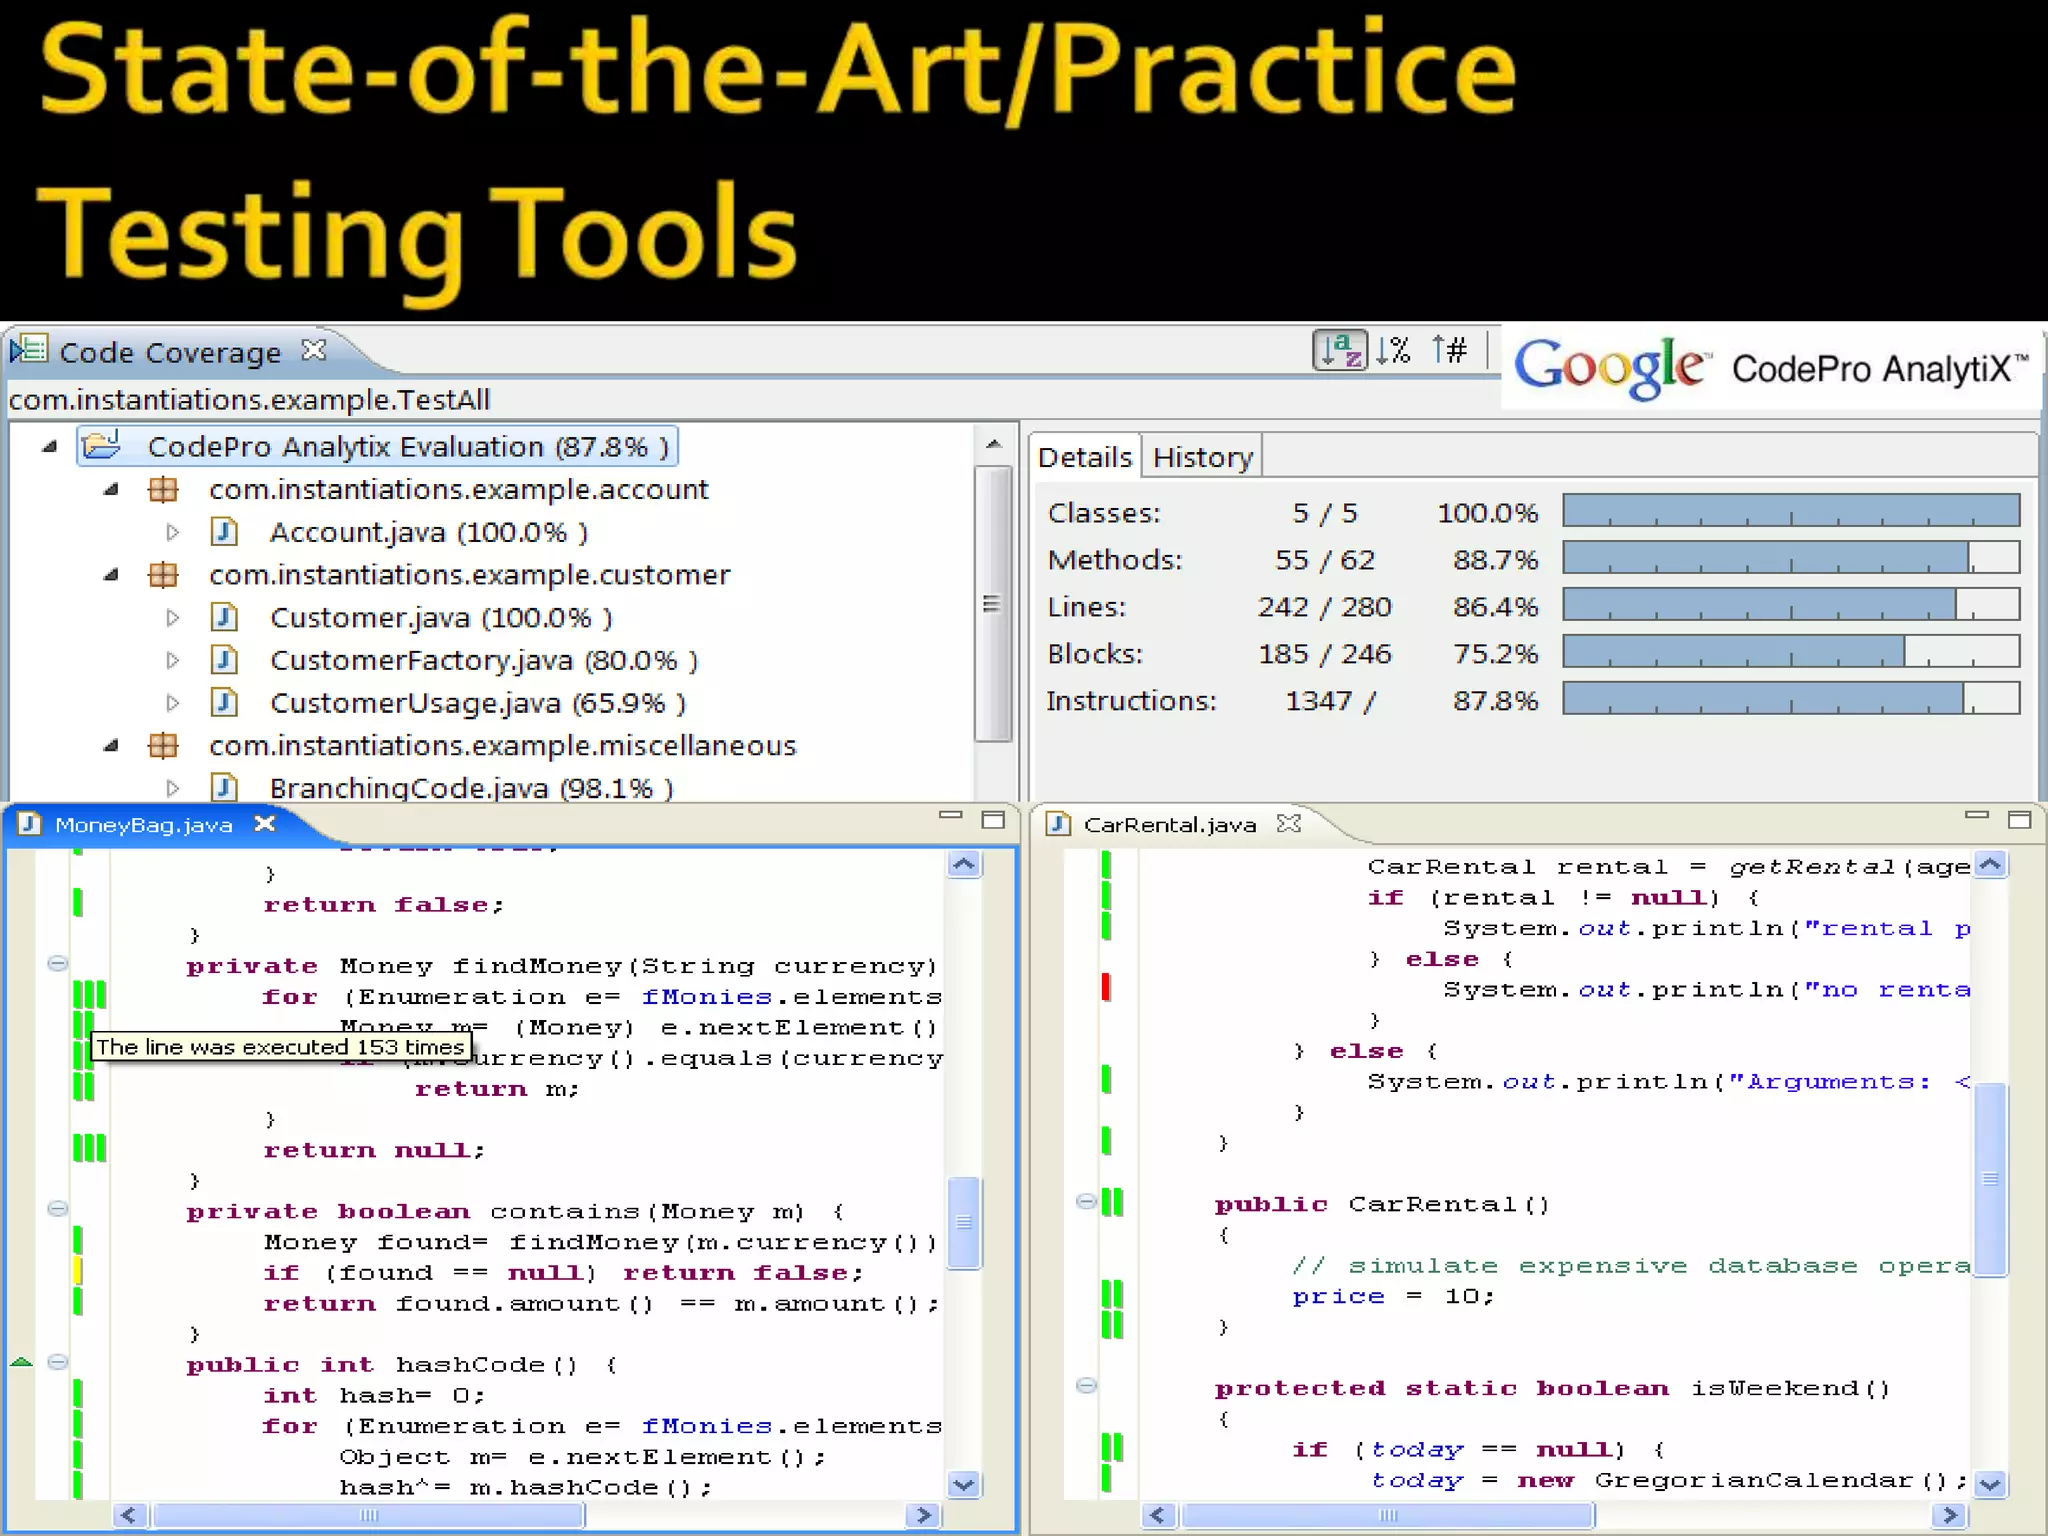The width and height of the screenshot is (2048, 1536).
Task: Close the MoneyBag.java editor tab
Action: pos(265,824)
